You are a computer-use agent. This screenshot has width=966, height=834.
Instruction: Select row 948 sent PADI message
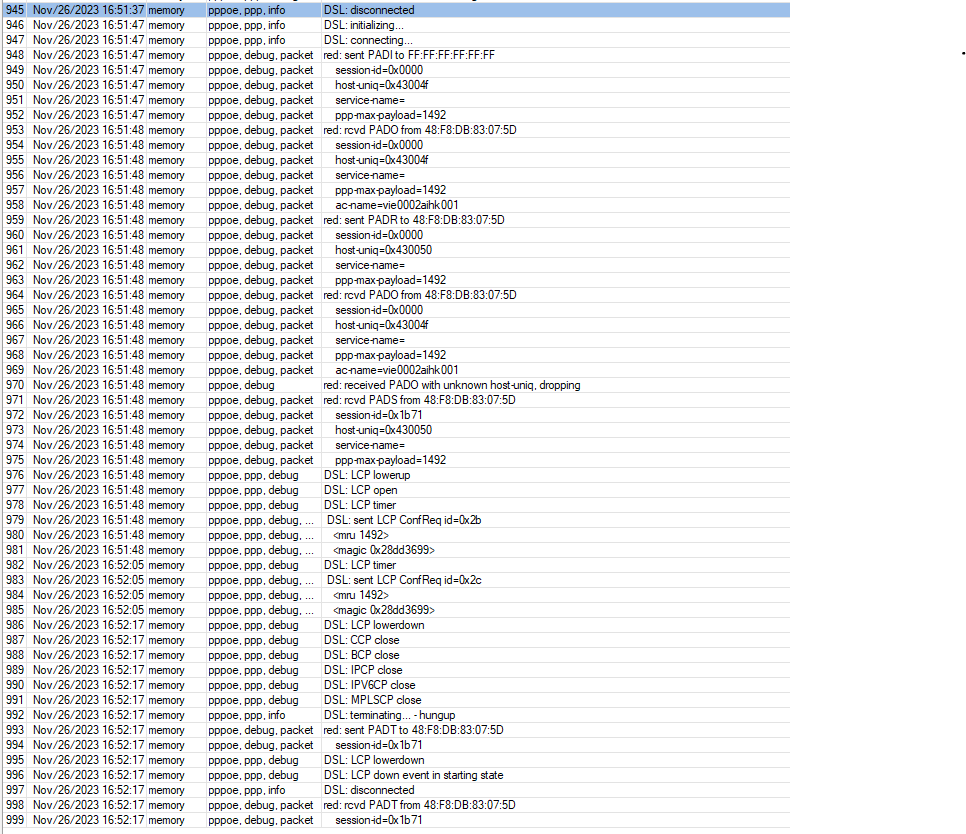(x=396, y=55)
